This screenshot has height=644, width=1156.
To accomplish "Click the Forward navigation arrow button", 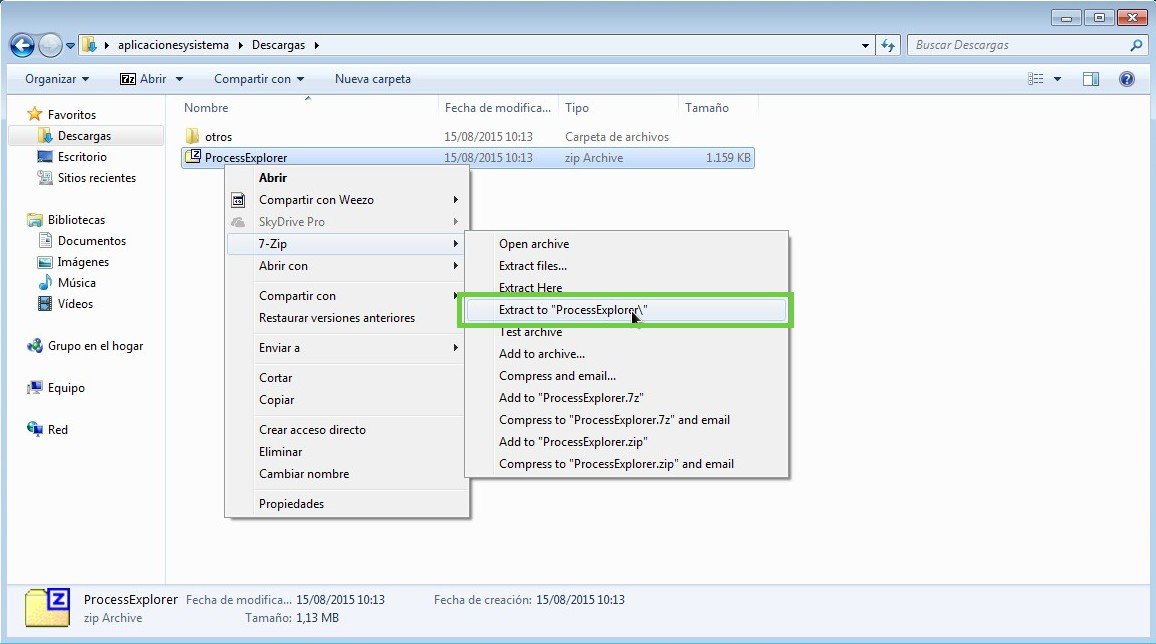I will [50, 46].
